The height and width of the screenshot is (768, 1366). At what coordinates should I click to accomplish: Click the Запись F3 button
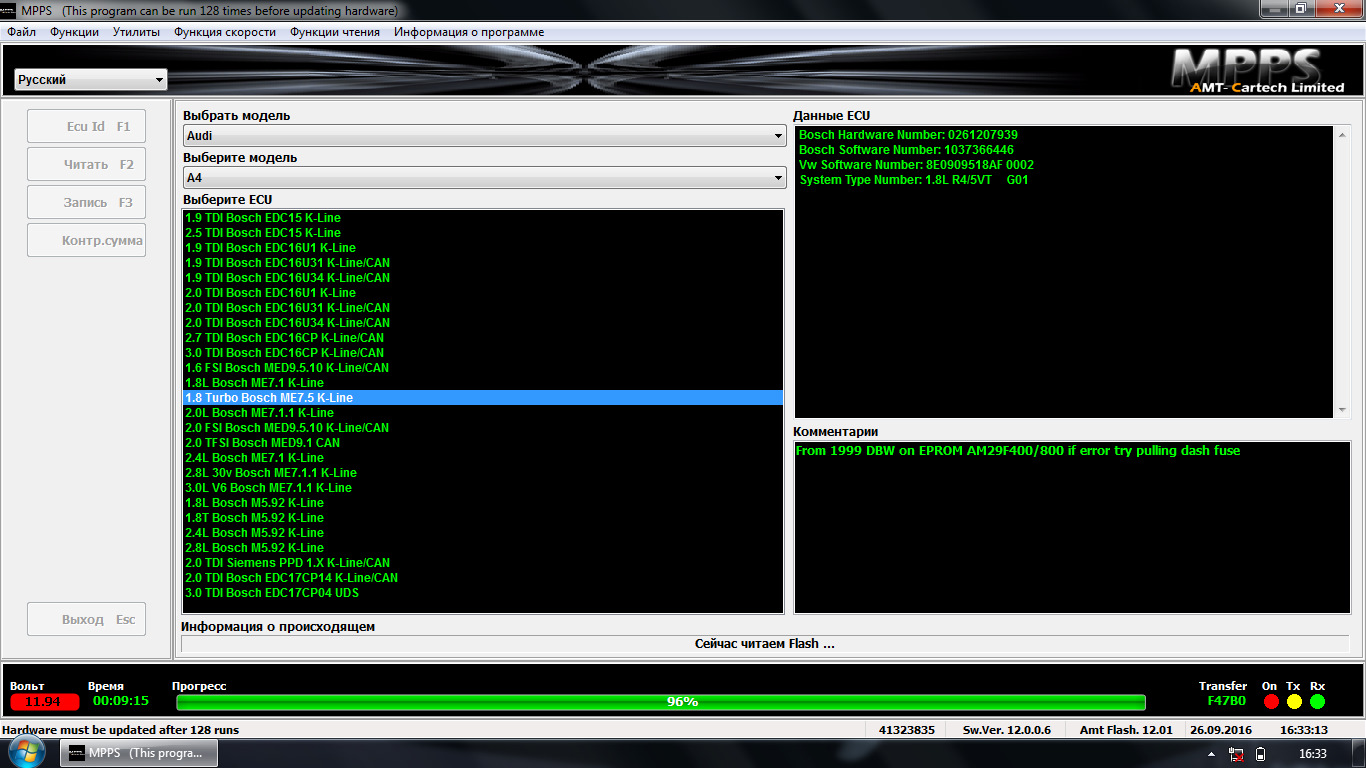click(x=86, y=202)
